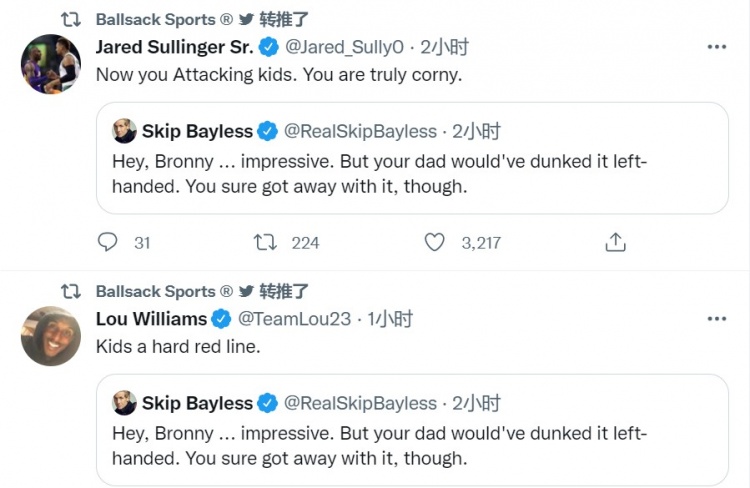
Task: Open more options for Sullinger's tweet
Action: click(716, 46)
